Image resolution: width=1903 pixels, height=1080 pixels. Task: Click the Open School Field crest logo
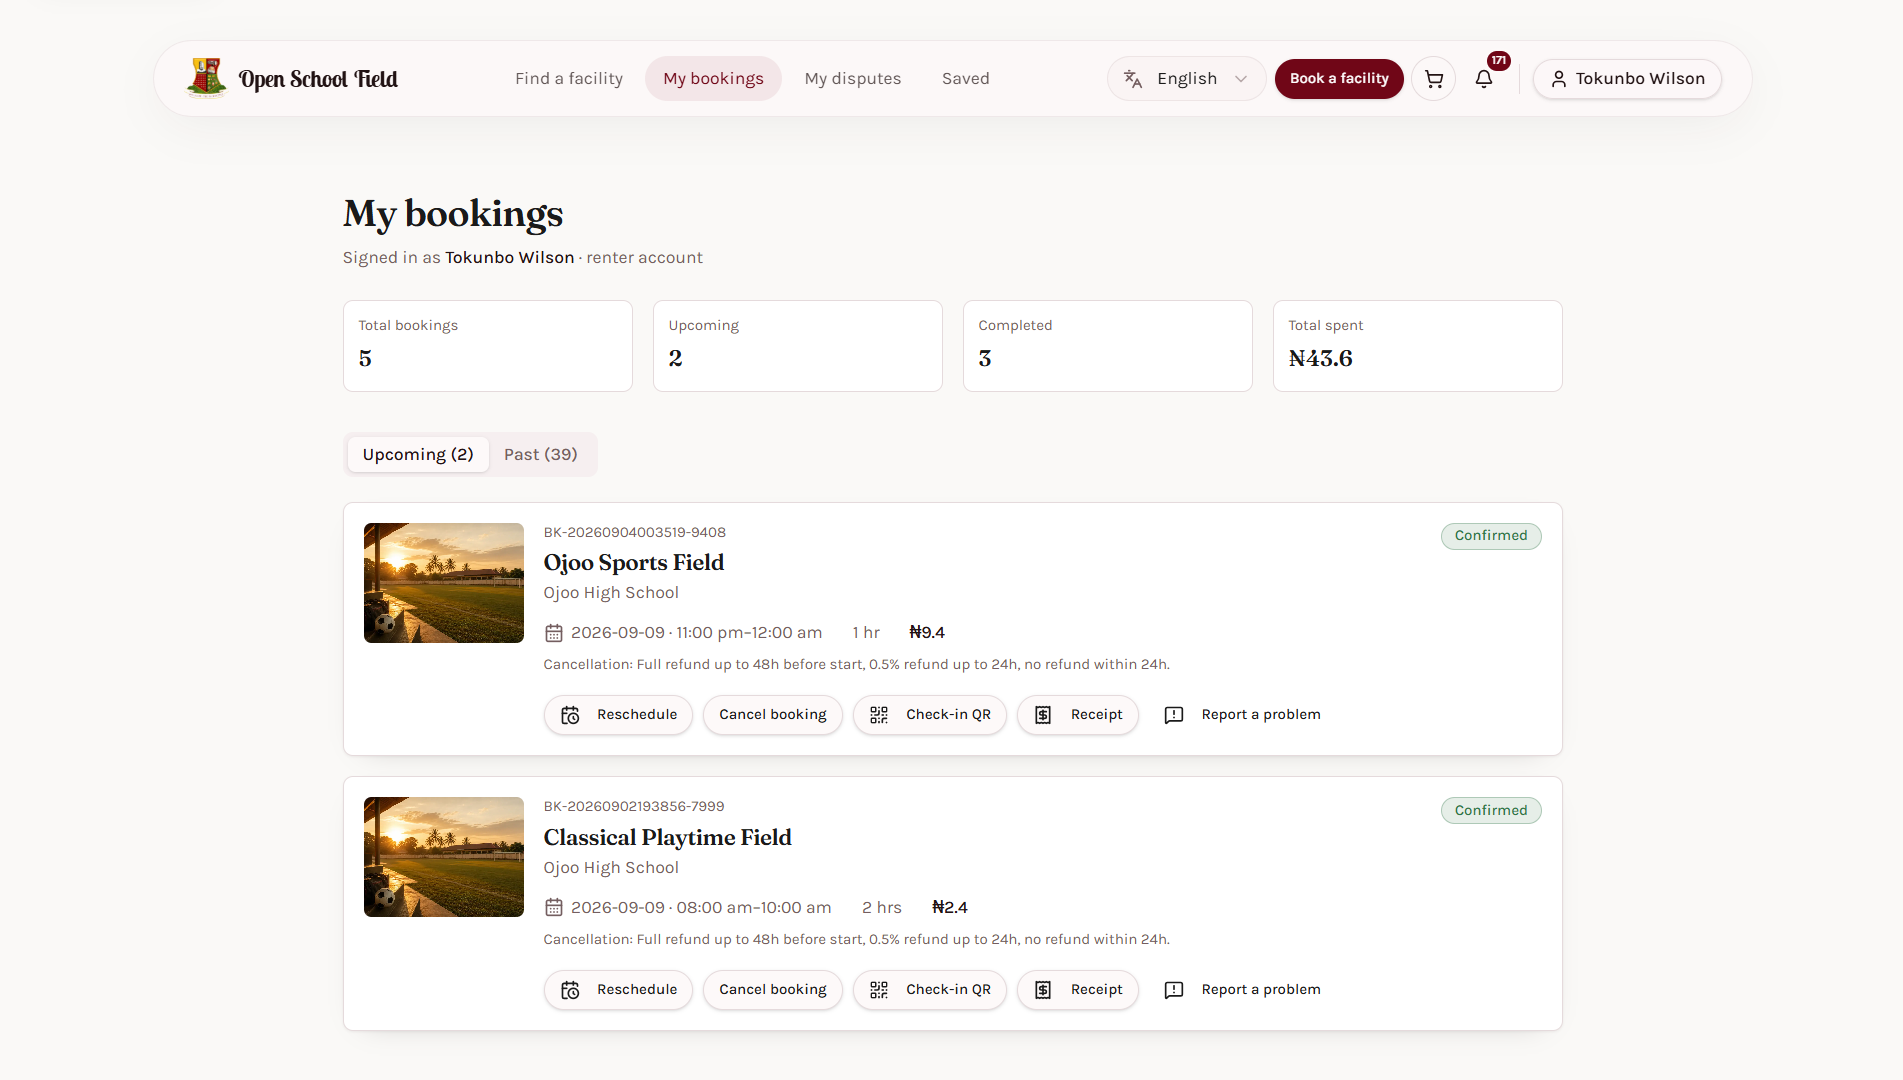(x=207, y=78)
